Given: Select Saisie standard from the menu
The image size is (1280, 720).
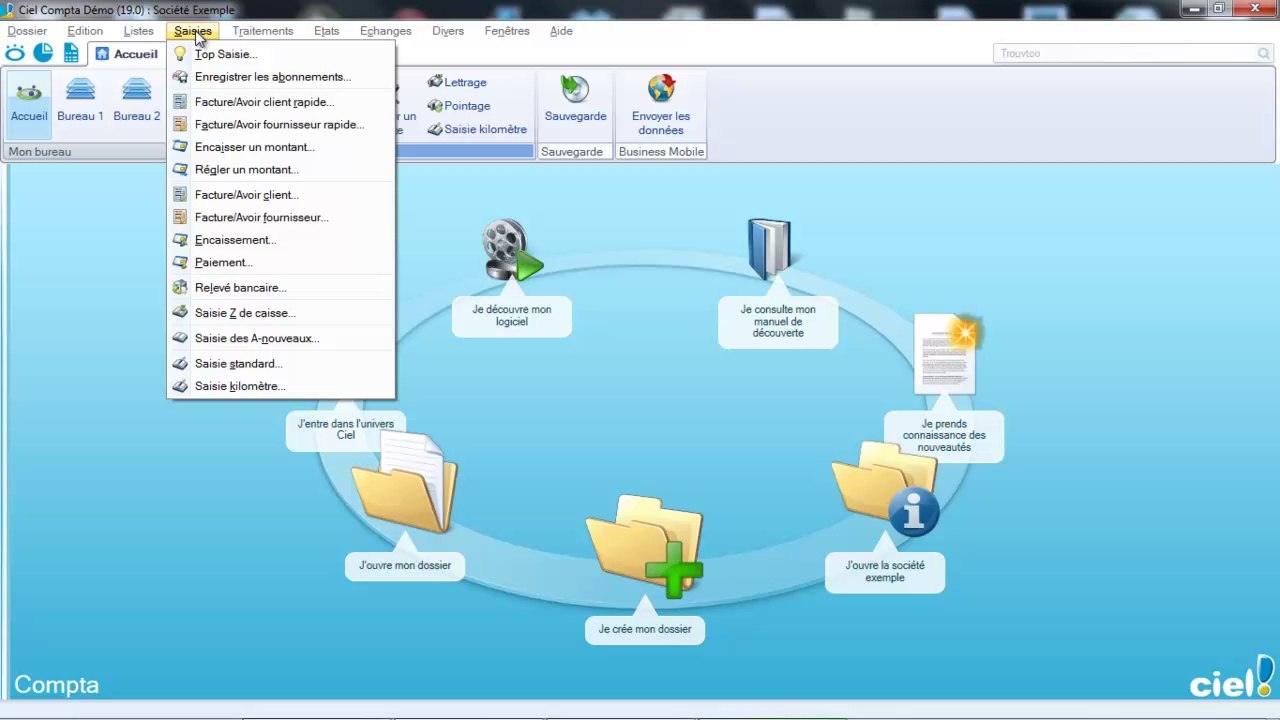Looking at the screenshot, I should point(281,364).
